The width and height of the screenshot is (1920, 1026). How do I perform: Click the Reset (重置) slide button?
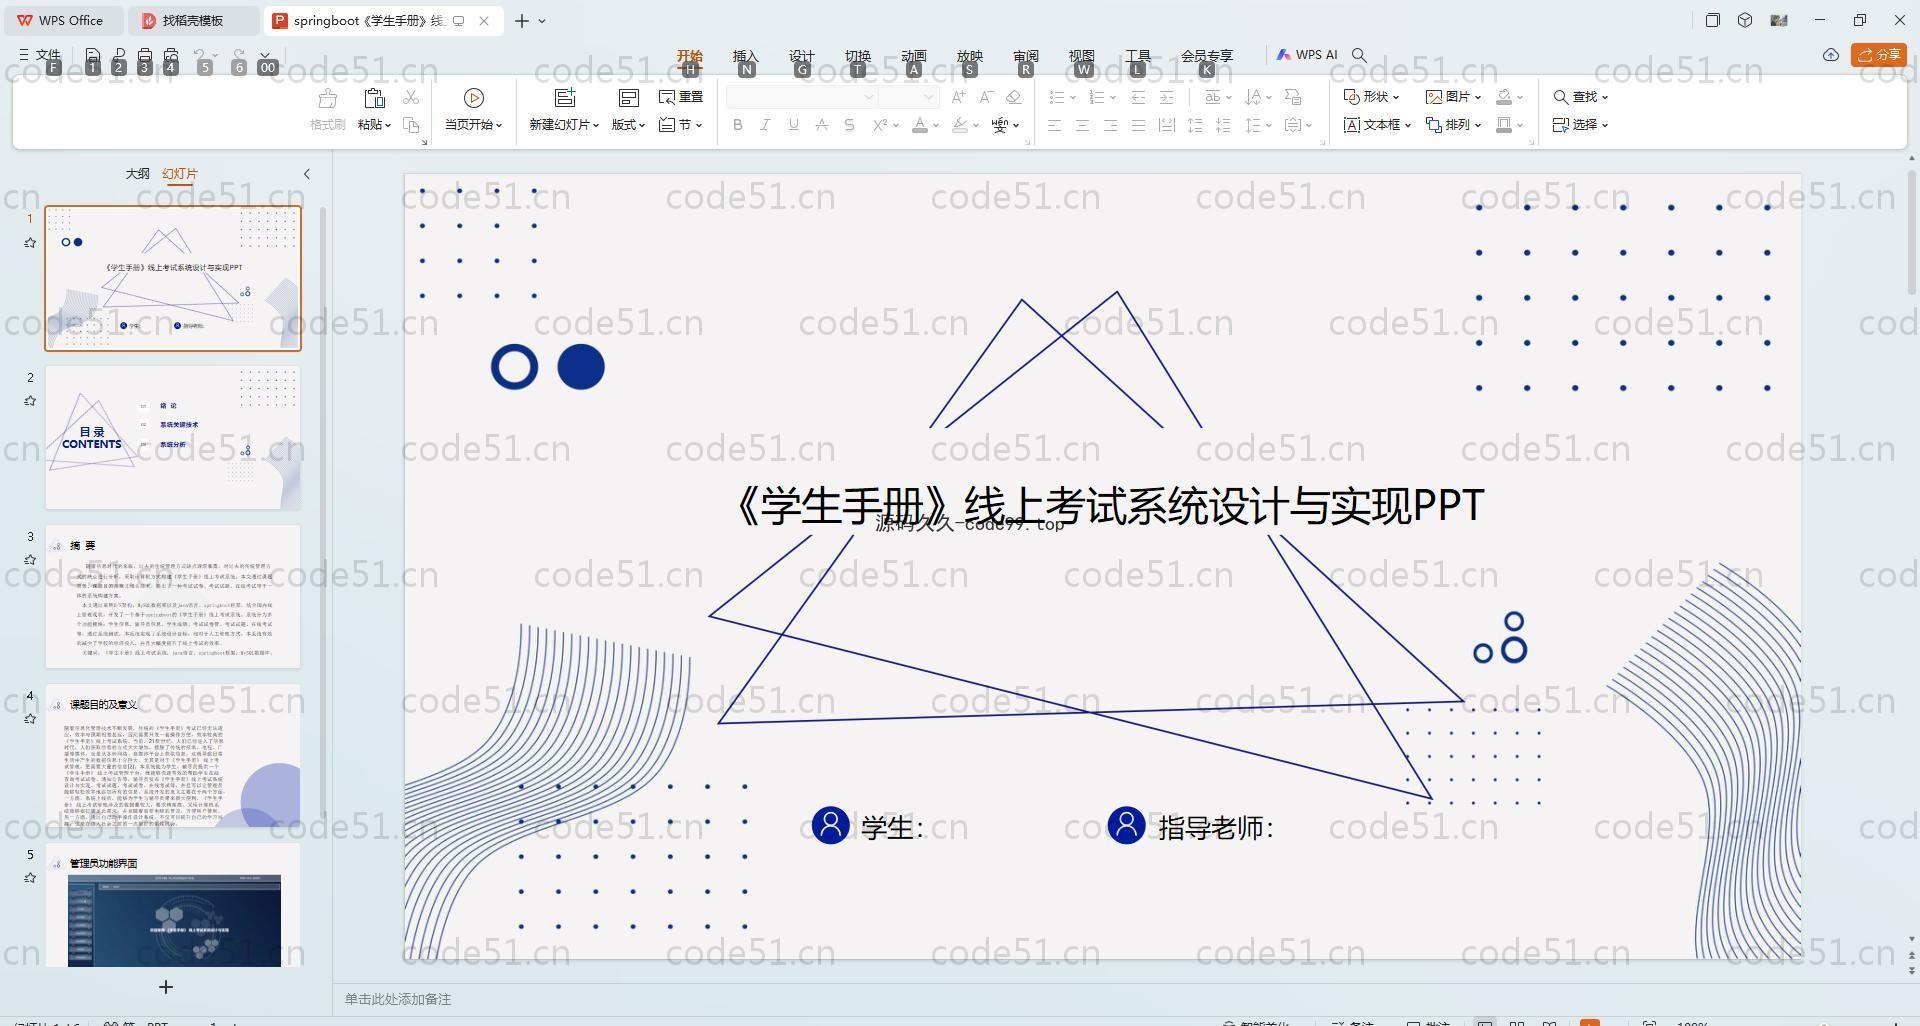pos(681,97)
